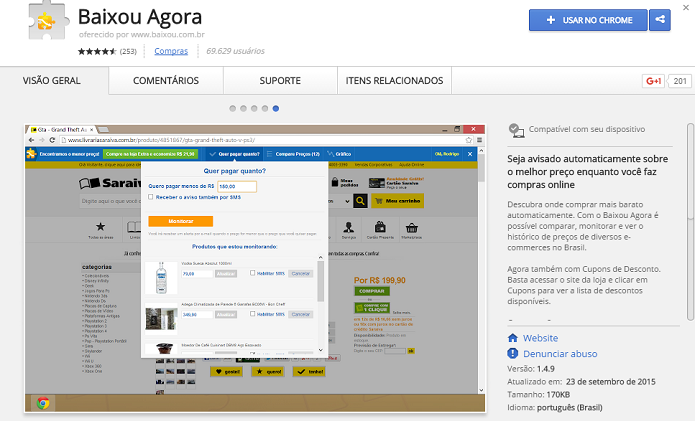Switch to the COMENTÁRIOS tab
695x421 pixels.
[166, 81]
